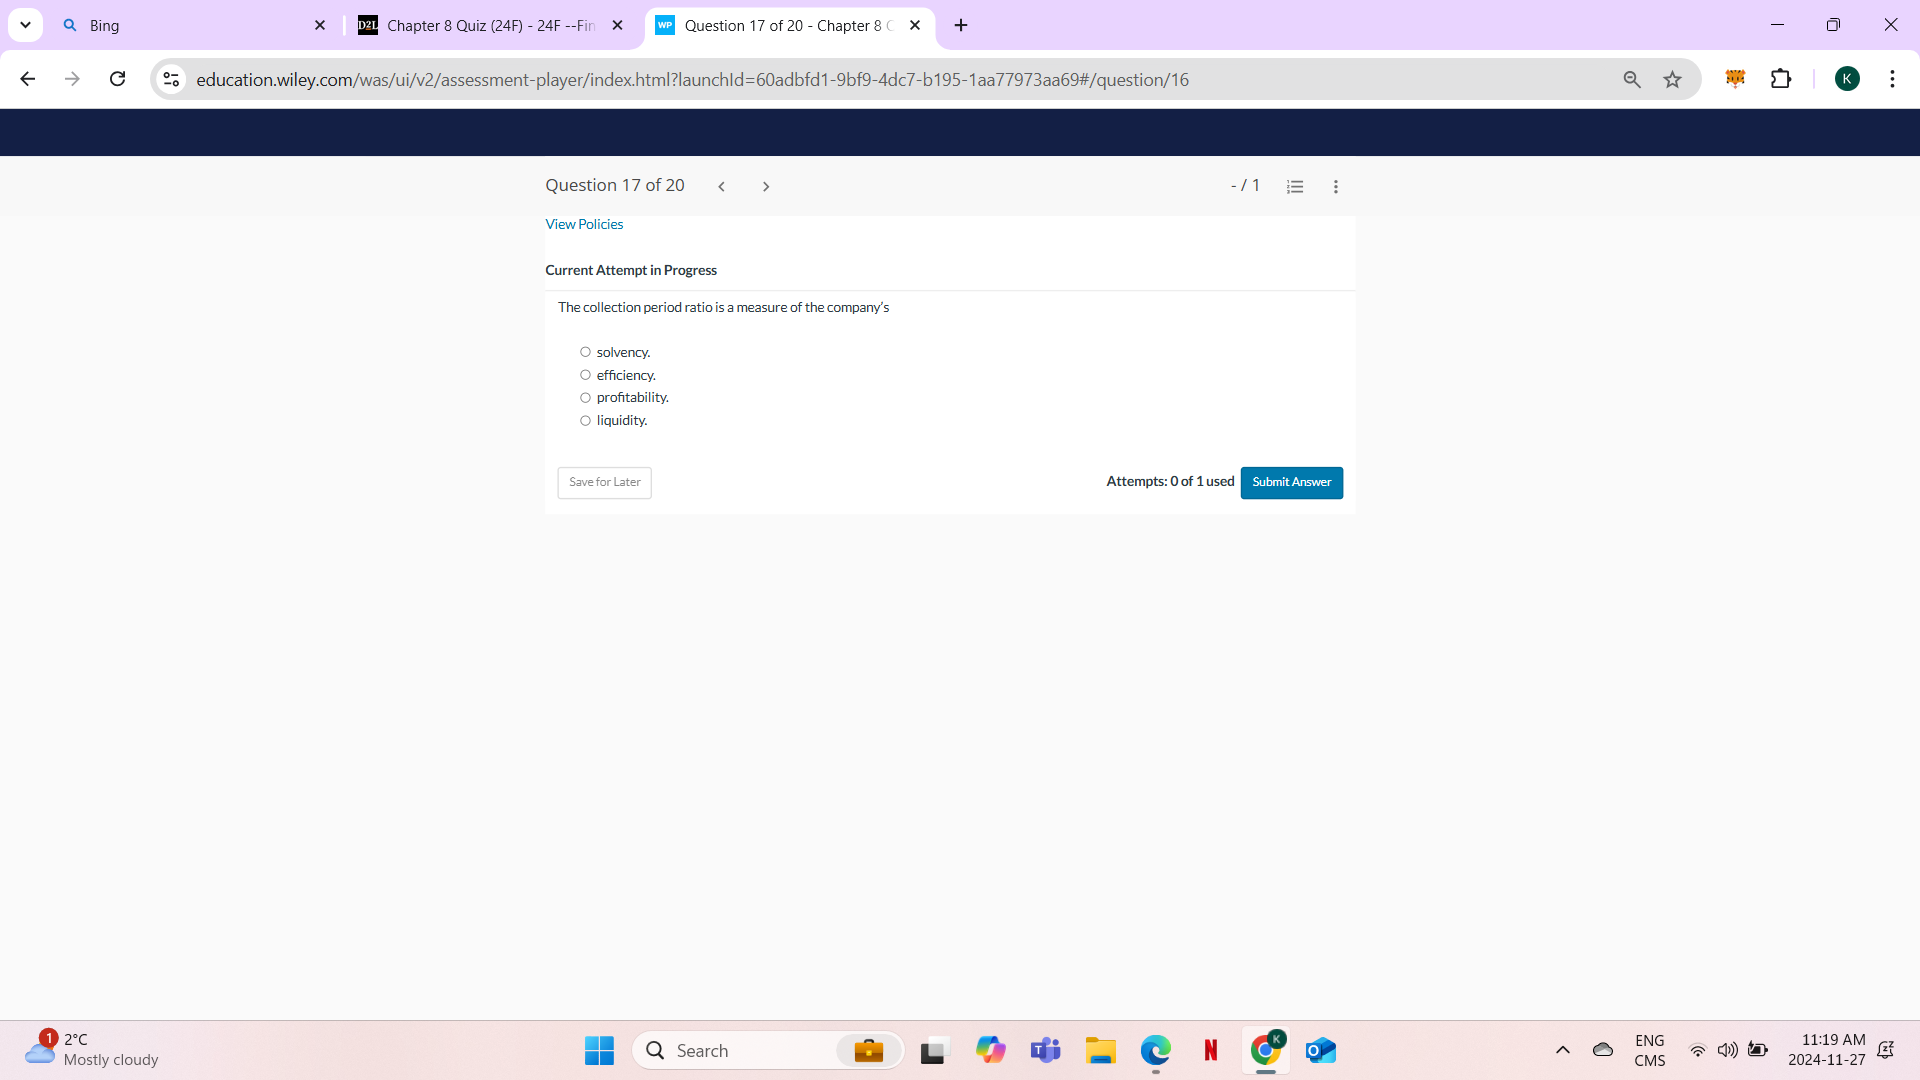This screenshot has width=1920, height=1080.
Task: Open the browser extensions puzzle icon
Action: (x=1783, y=79)
